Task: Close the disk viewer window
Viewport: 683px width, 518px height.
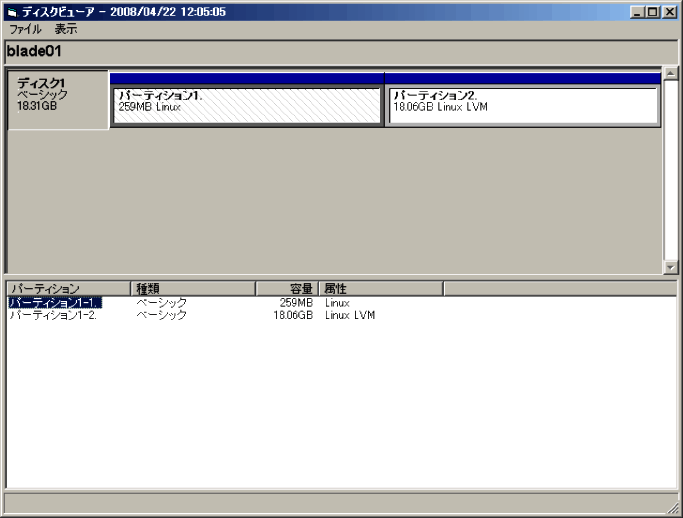Action: [669, 12]
